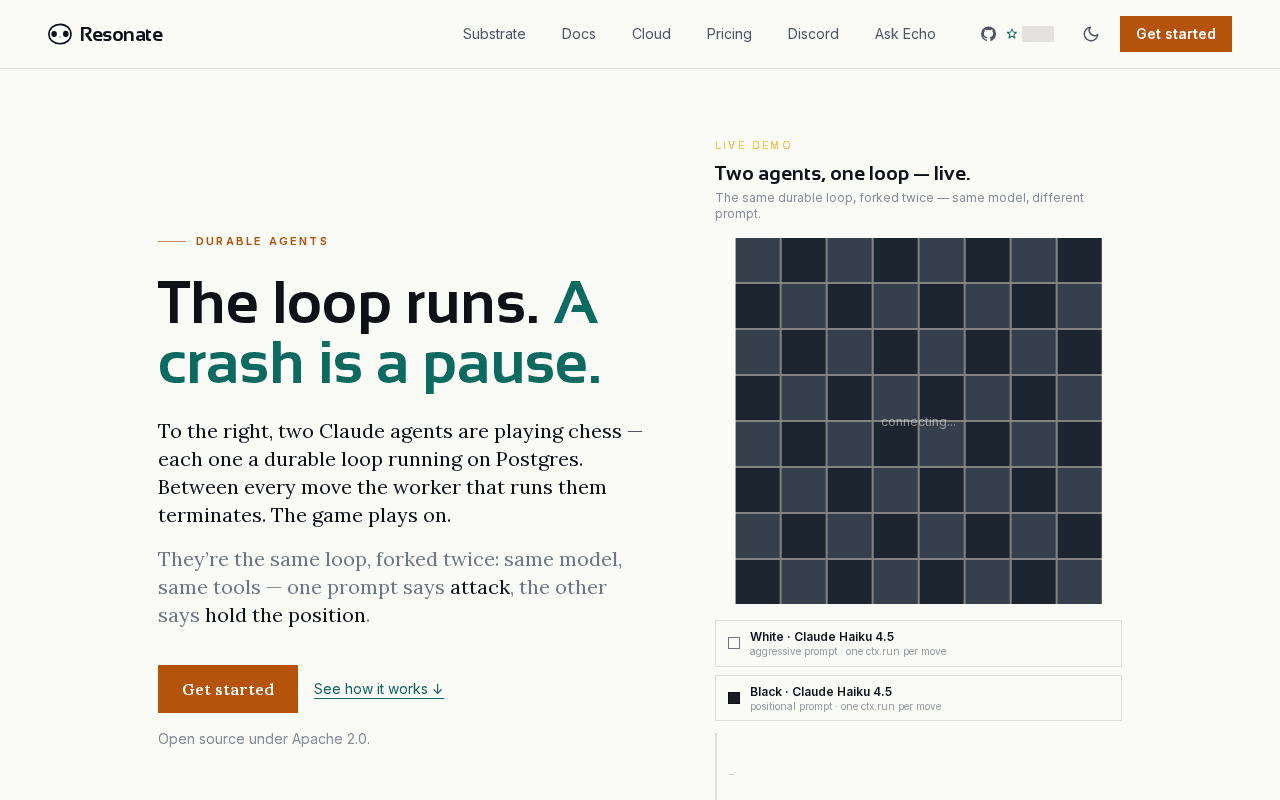The width and height of the screenshot is (1280, 800).
Task: Click 'positional prompt · one ctx.run per move' text
Action: coord(846,707)
